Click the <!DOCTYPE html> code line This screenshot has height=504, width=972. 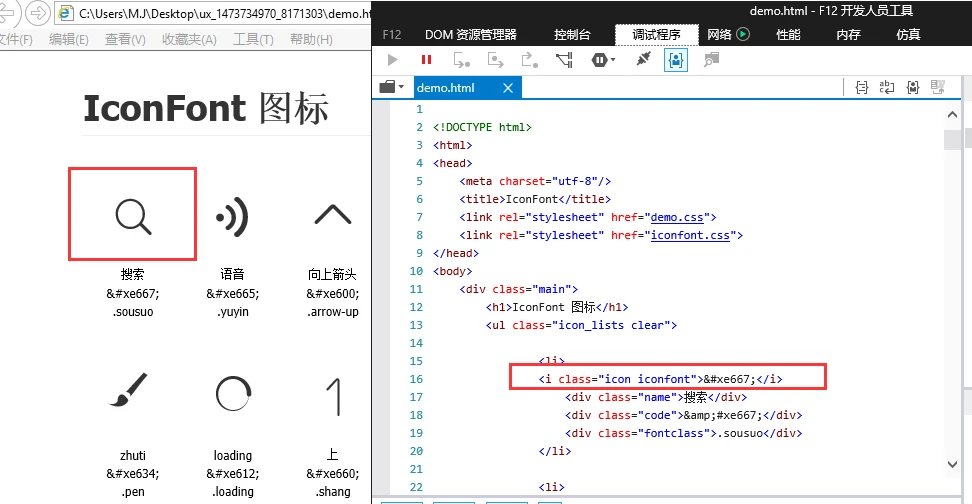point(482,127)
